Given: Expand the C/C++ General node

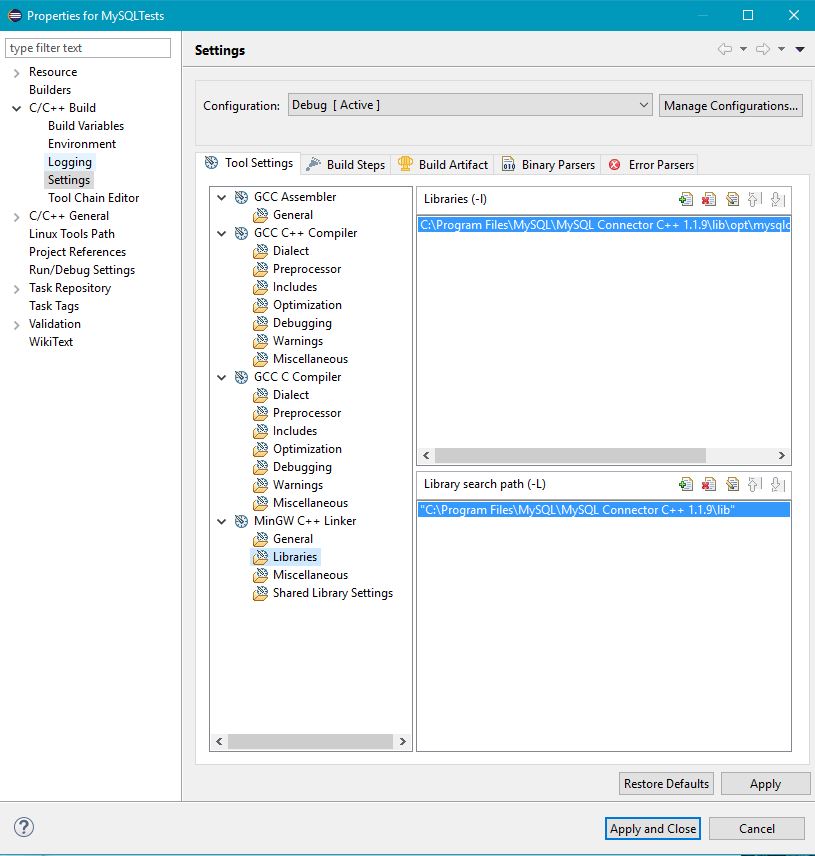Looking at the screenshot, I should (16, 217).
